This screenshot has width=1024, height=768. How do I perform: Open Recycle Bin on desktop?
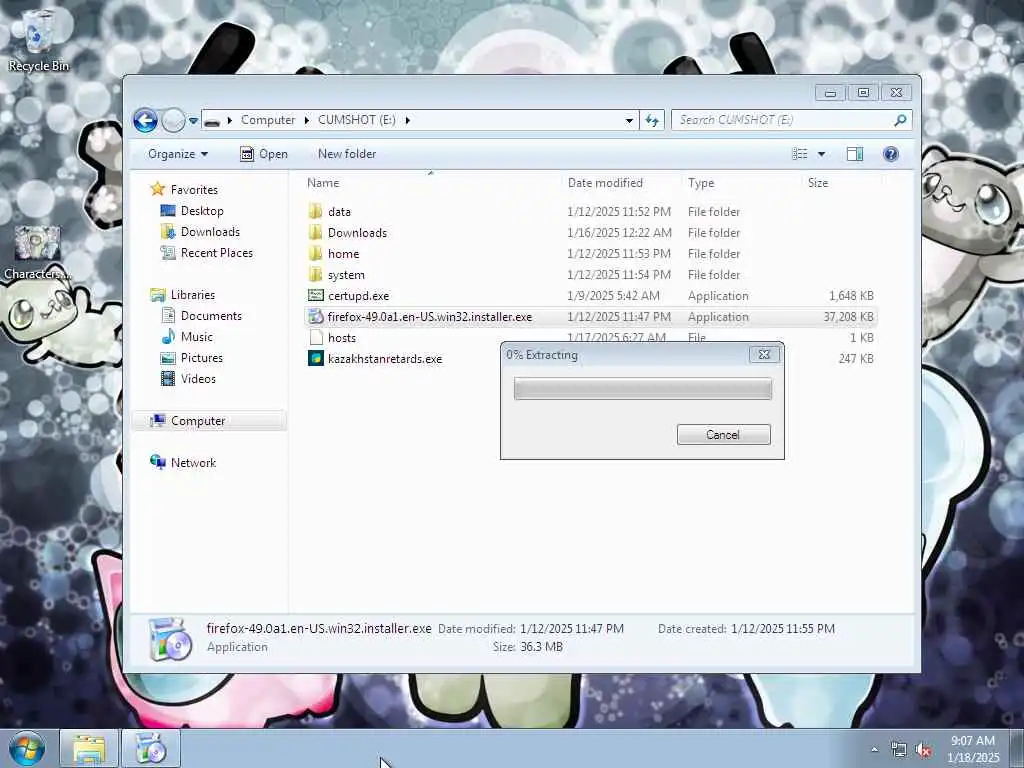tap(38, 40)
